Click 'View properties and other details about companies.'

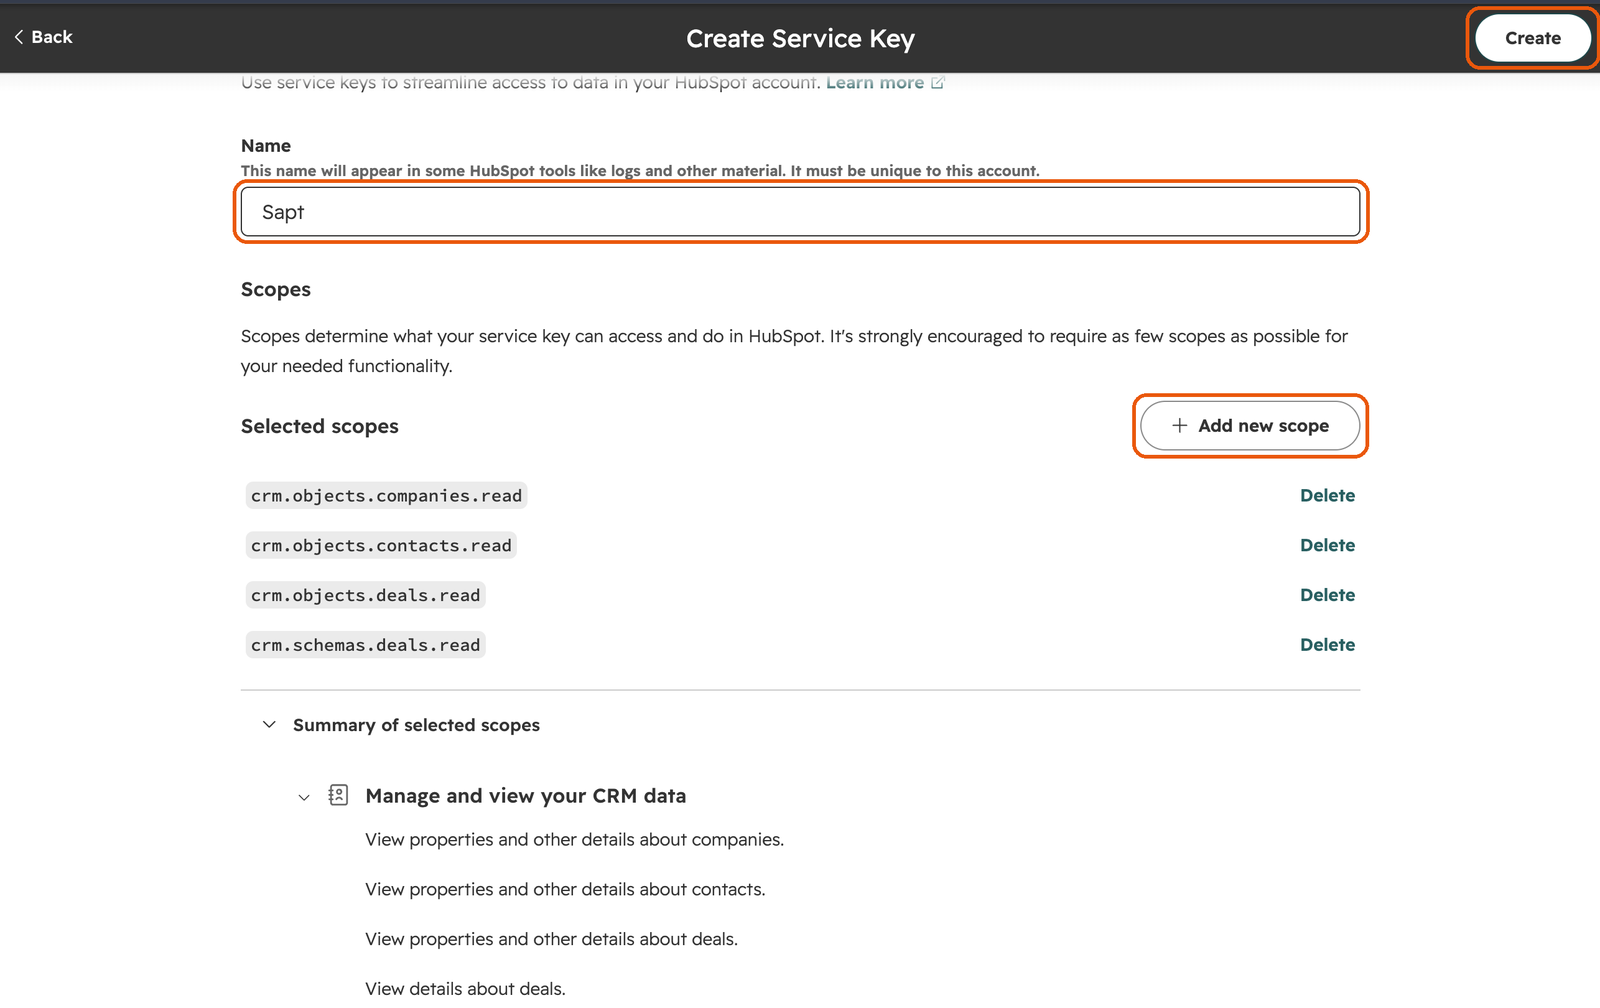click(575, 840)
